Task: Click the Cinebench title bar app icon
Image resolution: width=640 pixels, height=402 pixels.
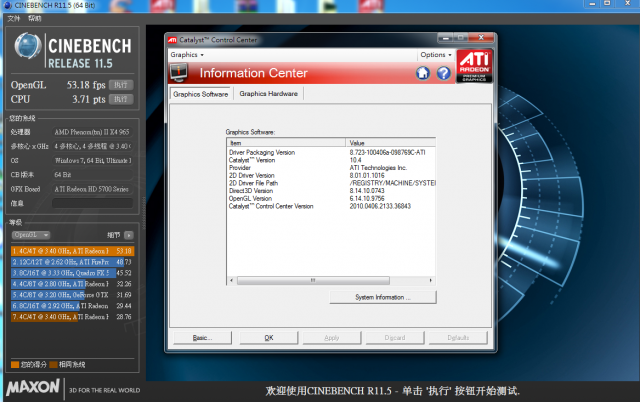Action: pyautogui.click(x=7, y=5)
